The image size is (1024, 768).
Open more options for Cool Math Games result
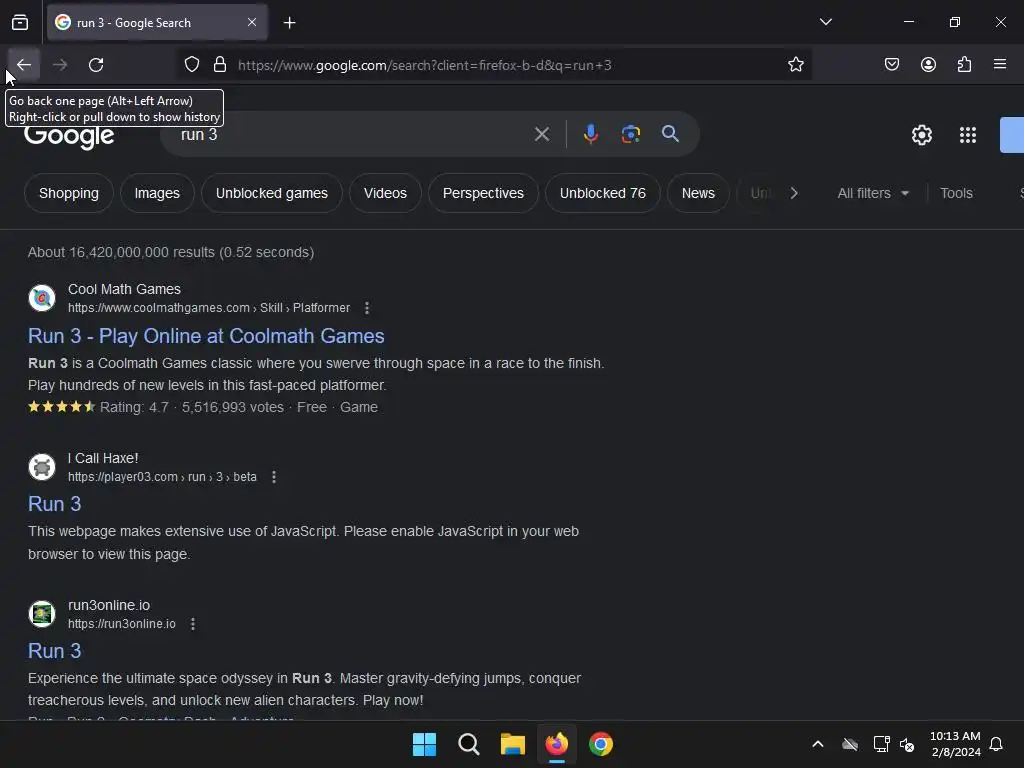[367, 308]
